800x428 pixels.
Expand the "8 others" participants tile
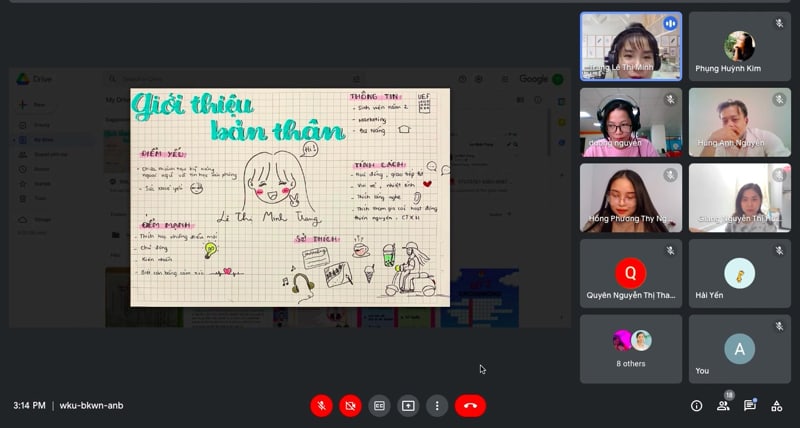click(631, 348)
